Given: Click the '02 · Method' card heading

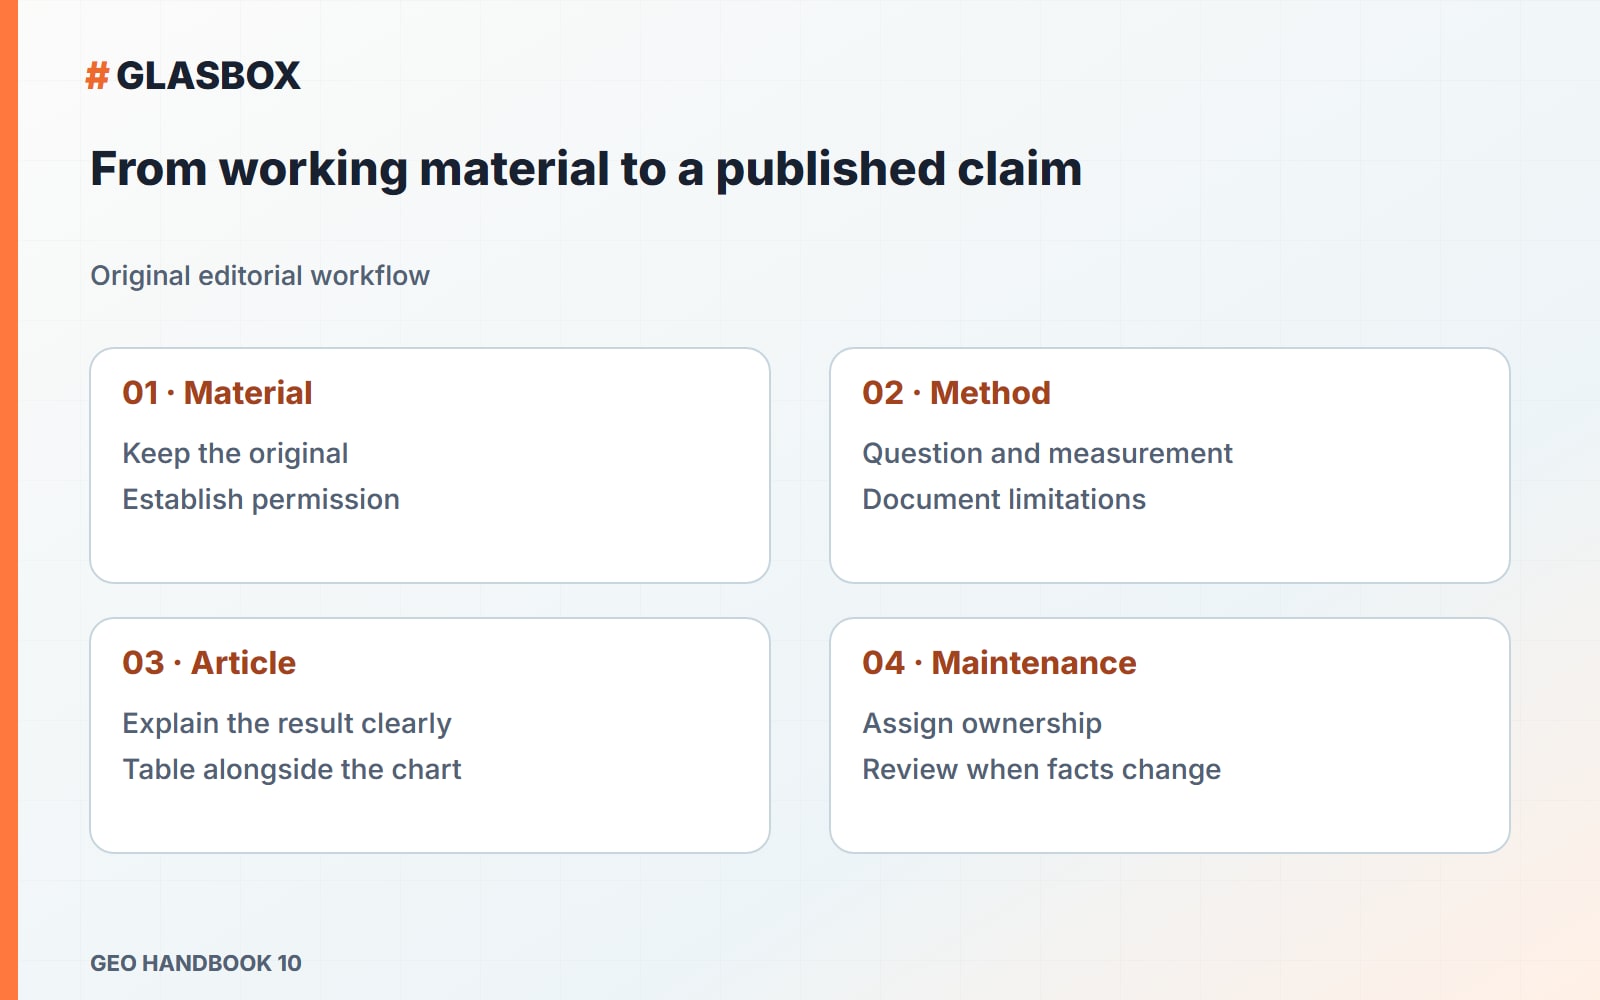Looking at the screenshot, I should pyautogui.click(x=956, y=393).
